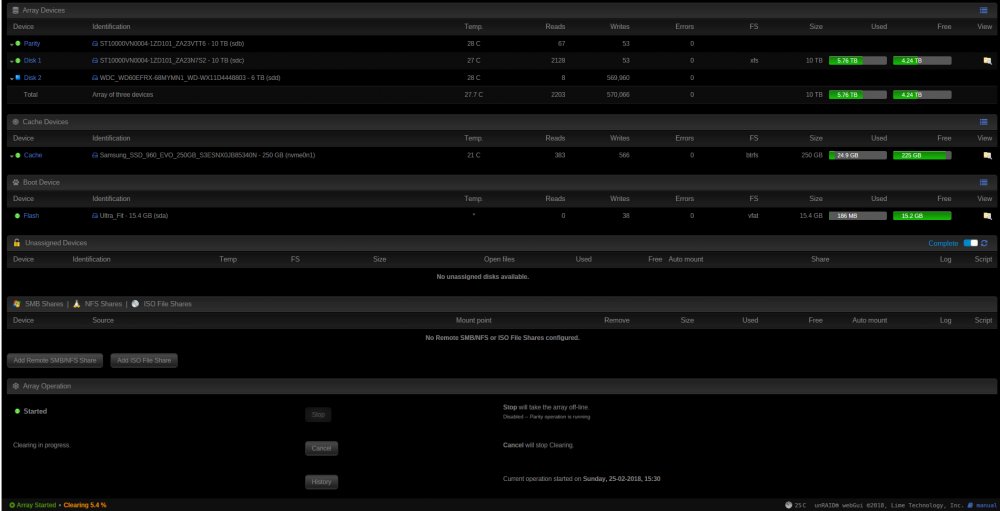1000x511 pixels.
Task: Expand Disk 2 device dropdown arrow
Action: coord(11,78)
